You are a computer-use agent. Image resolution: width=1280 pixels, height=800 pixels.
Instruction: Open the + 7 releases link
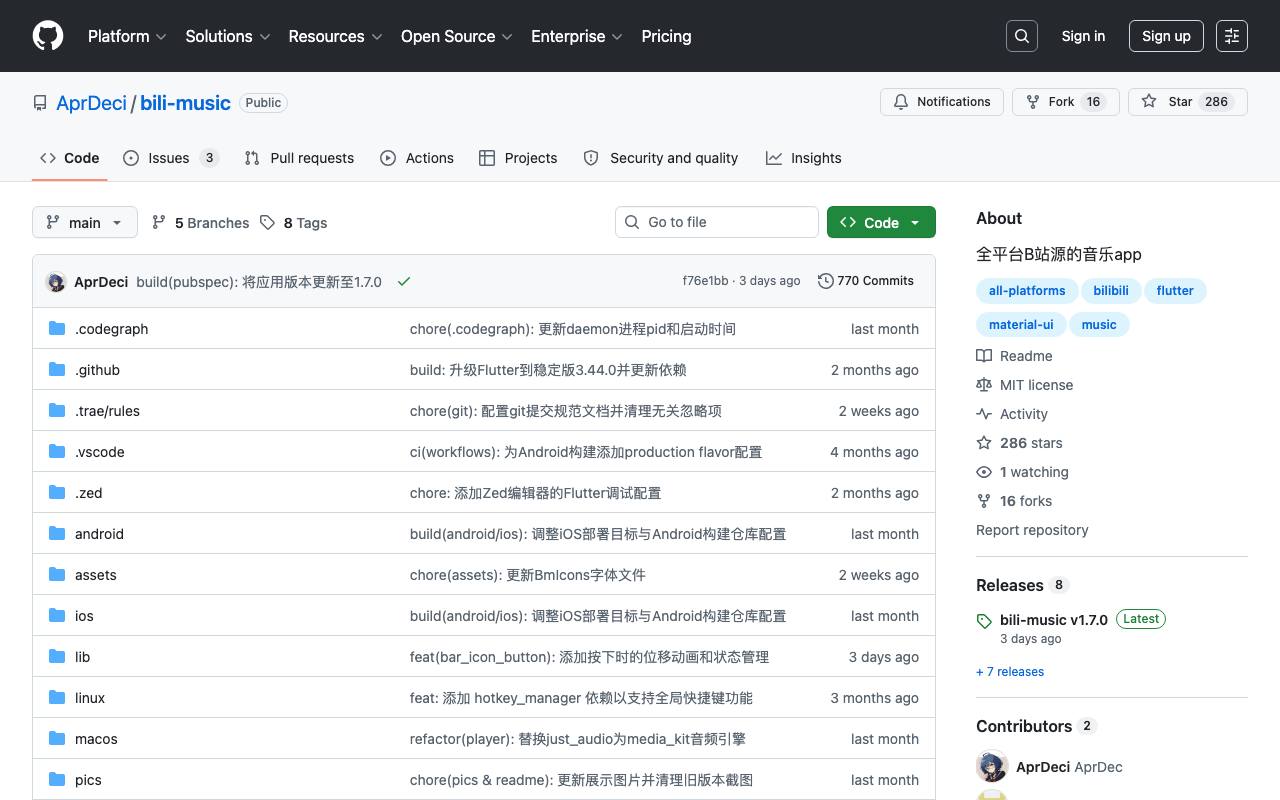coord(1010,672)
